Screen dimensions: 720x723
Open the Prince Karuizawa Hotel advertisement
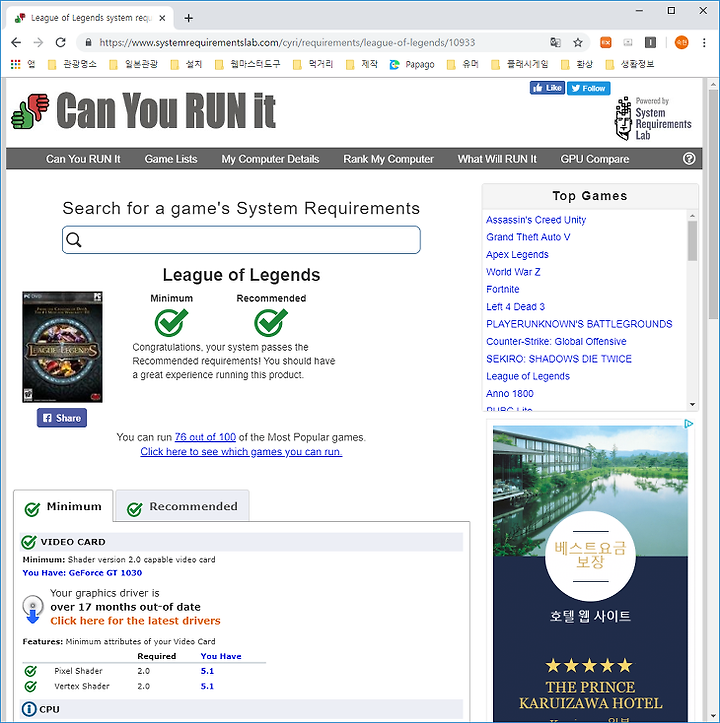point(590,574)
